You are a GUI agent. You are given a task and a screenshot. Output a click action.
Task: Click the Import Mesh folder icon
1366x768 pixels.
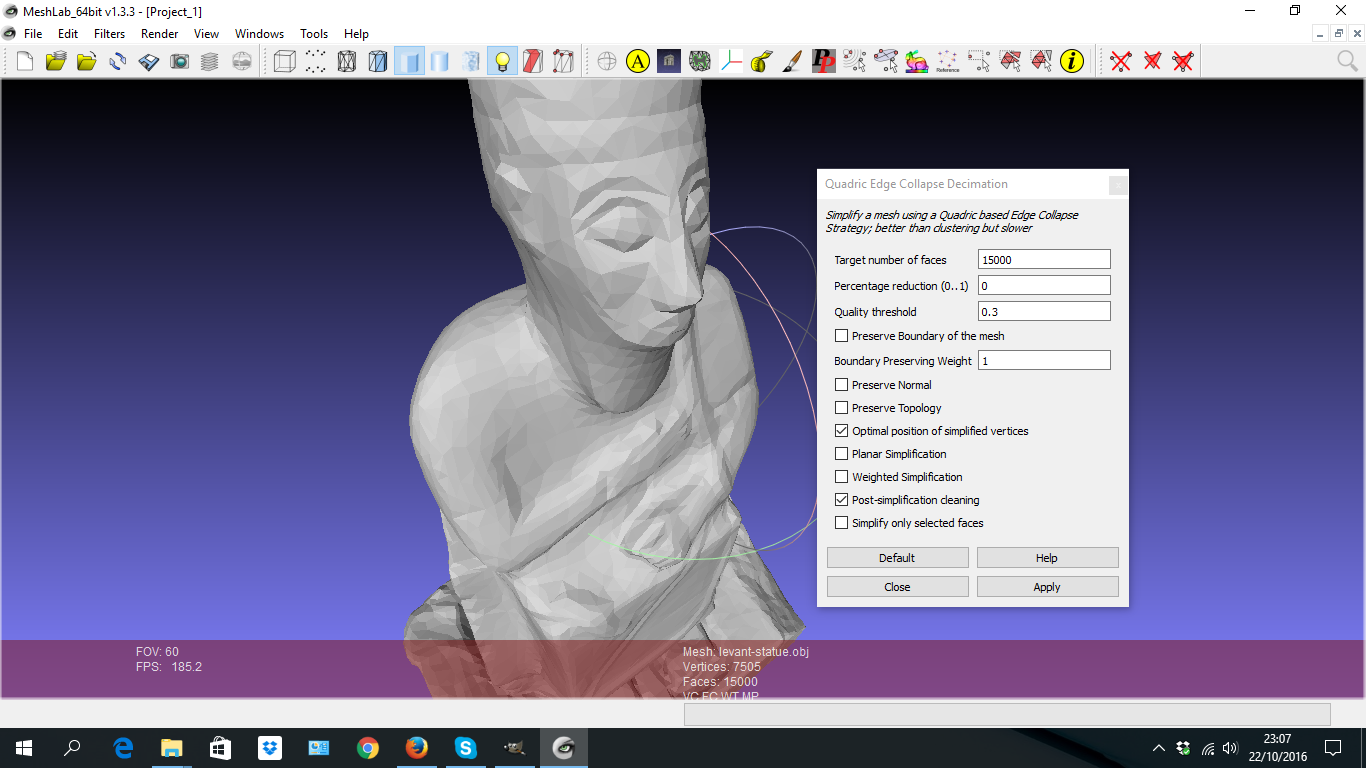click(x=86, y=62)
